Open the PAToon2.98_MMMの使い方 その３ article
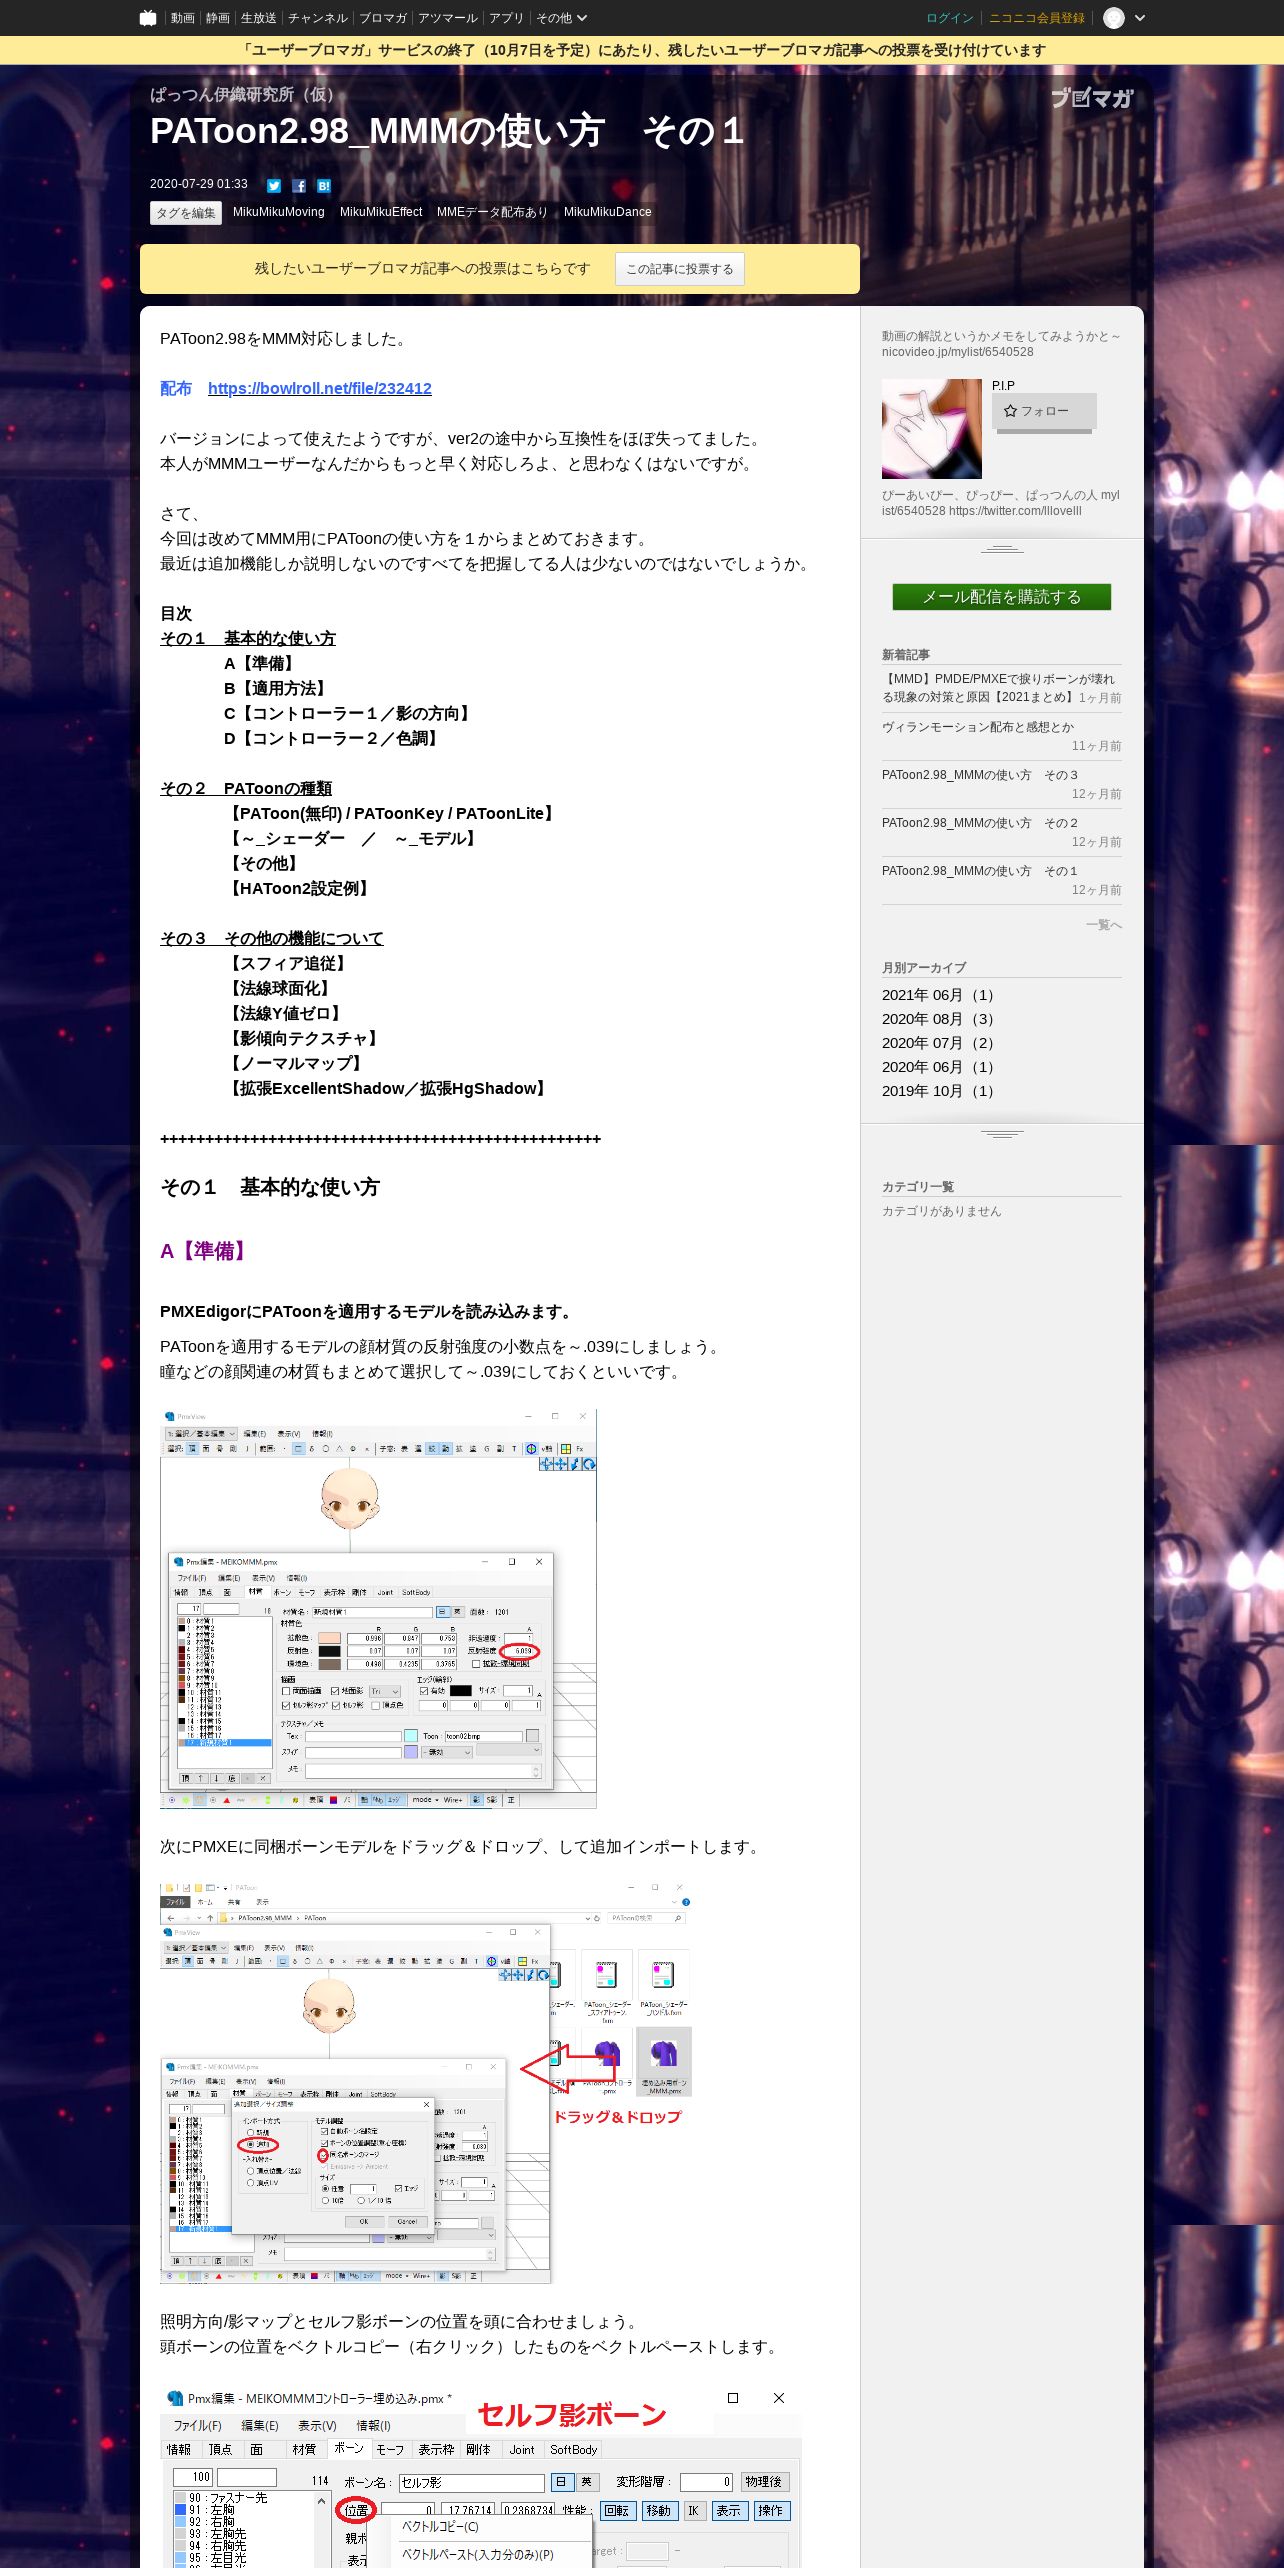This screenshot has height=2568, width=1284. (x=980, y=775)
